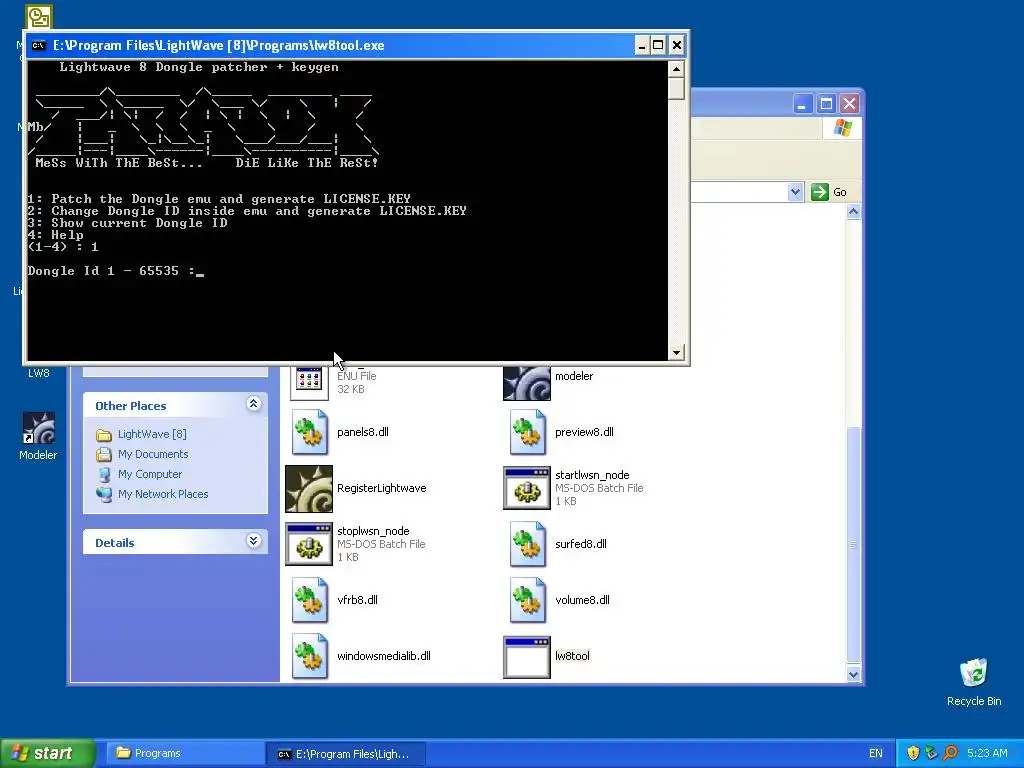The width and height of the screenshot is (1024, 768).
Task: Open the panels8.dll file icon
Action: click(x=310, y=432)
